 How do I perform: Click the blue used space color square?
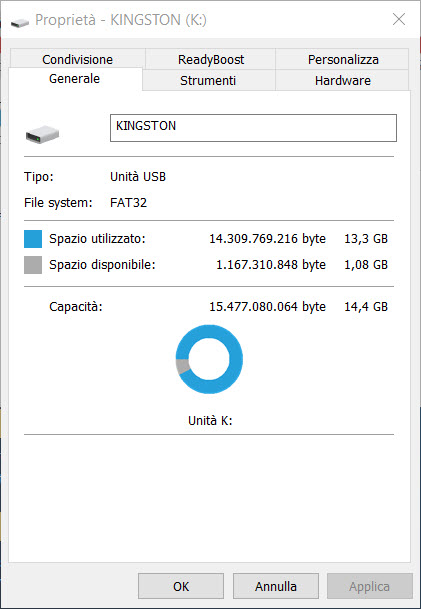click(33, 239)
